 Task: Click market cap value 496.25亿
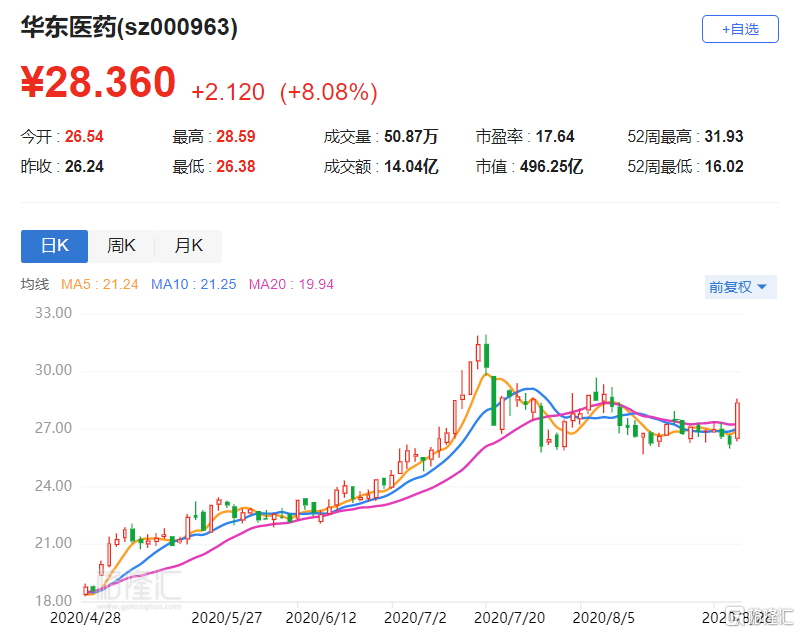click(552, 166)
